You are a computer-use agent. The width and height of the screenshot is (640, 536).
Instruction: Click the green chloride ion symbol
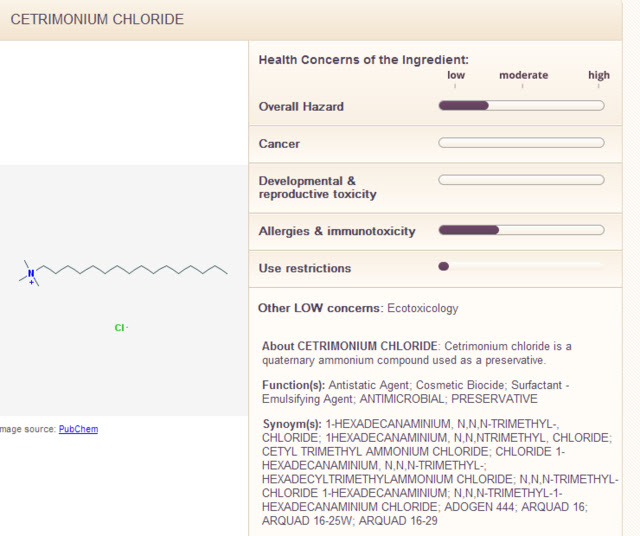119,327
